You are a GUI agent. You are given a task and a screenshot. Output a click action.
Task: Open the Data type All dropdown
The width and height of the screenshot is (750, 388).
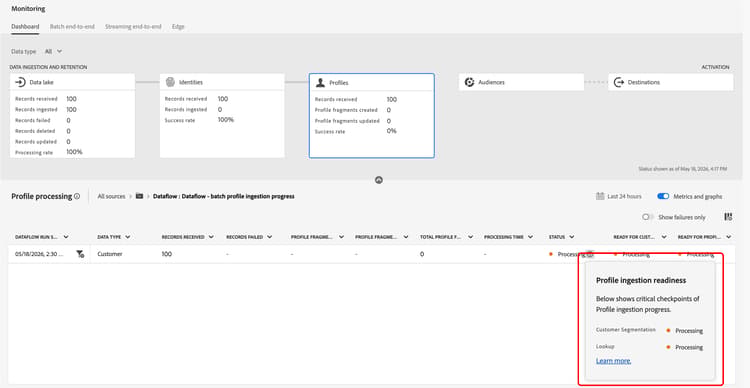click(54, 51)
